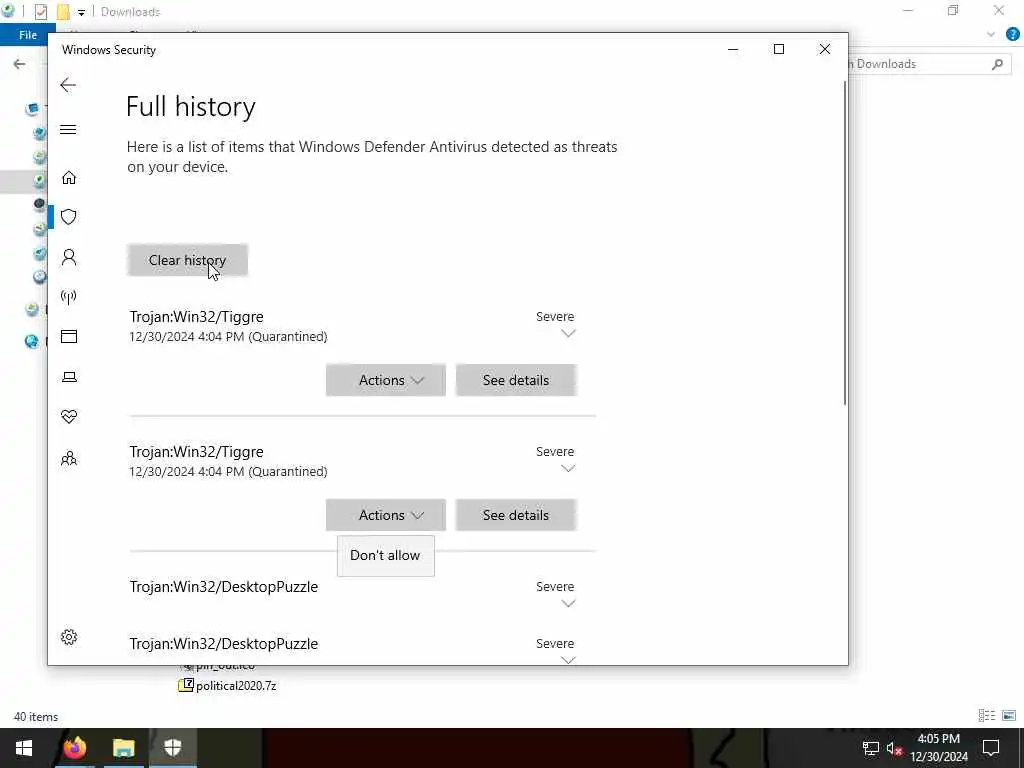See details of the first Trojan:Win32/Tiggre entry
Screen dimensions: 1024x768
coord(516,380)
